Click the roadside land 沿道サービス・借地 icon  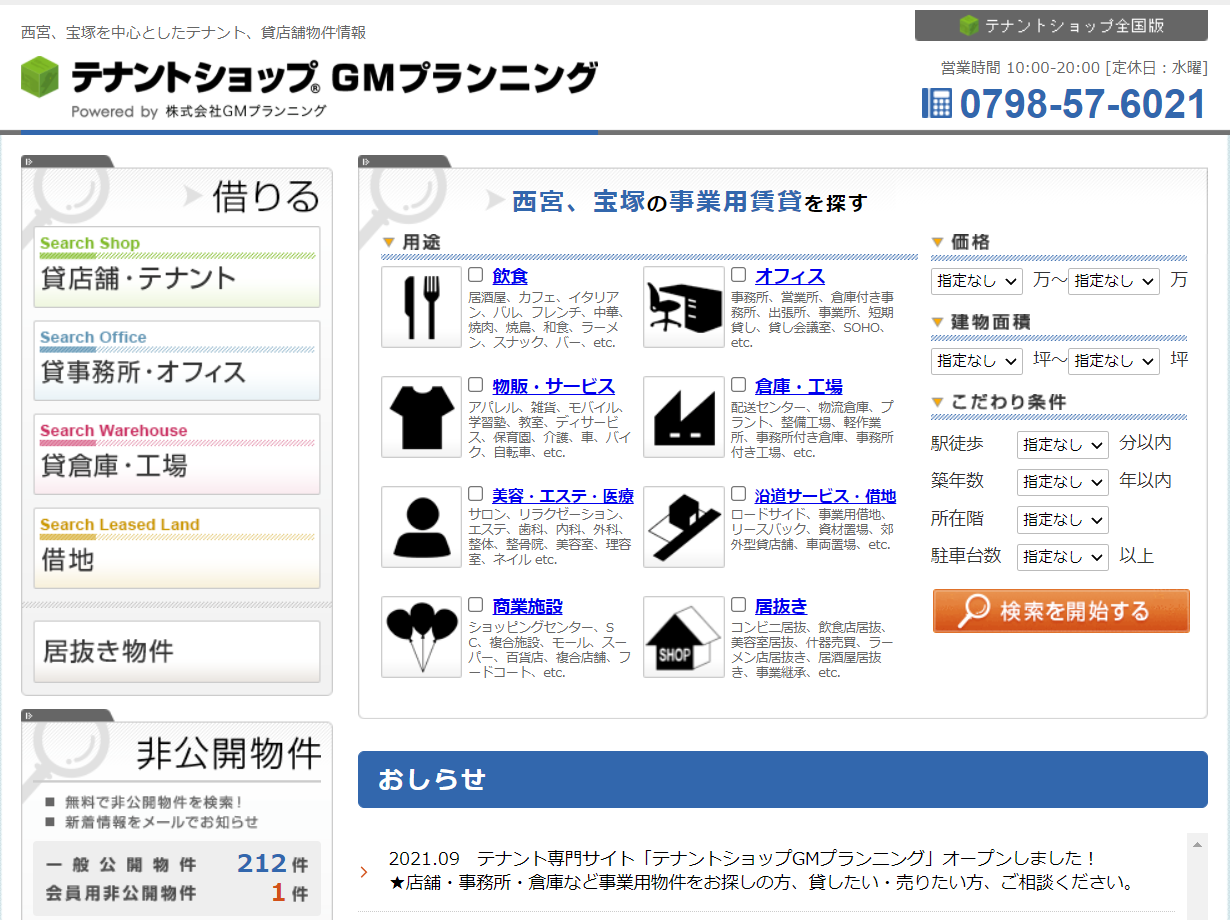click(x=684, y=527)
